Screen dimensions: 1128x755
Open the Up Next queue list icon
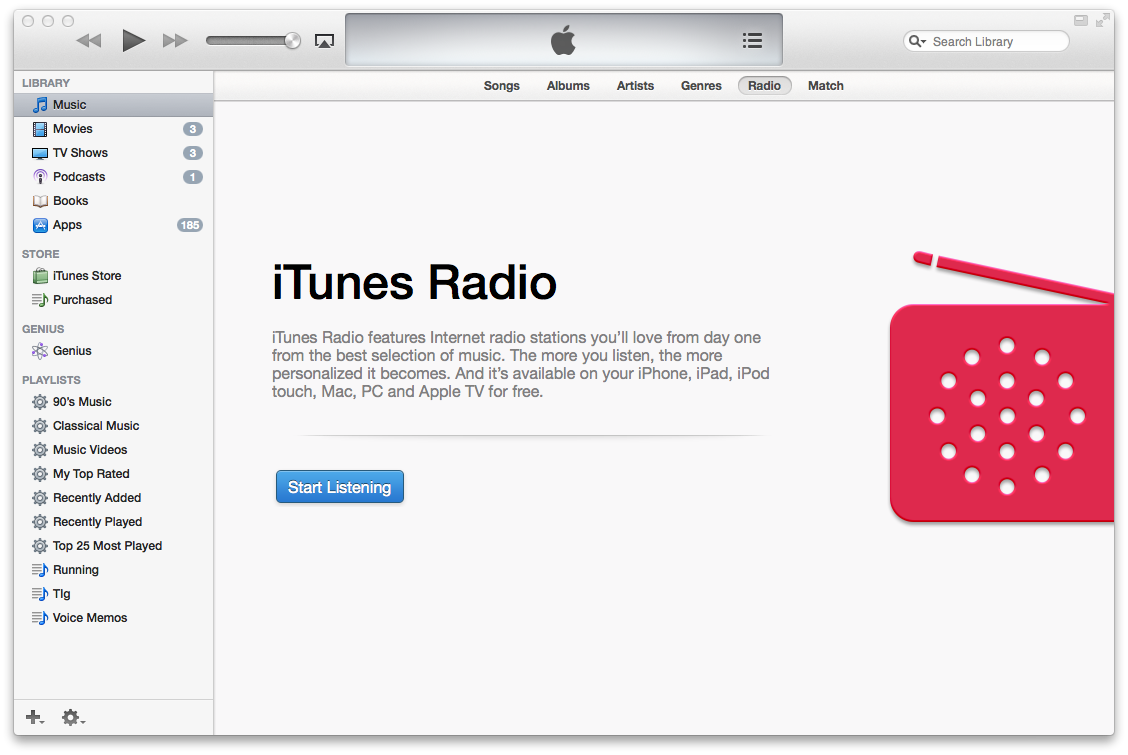[752, 40]
